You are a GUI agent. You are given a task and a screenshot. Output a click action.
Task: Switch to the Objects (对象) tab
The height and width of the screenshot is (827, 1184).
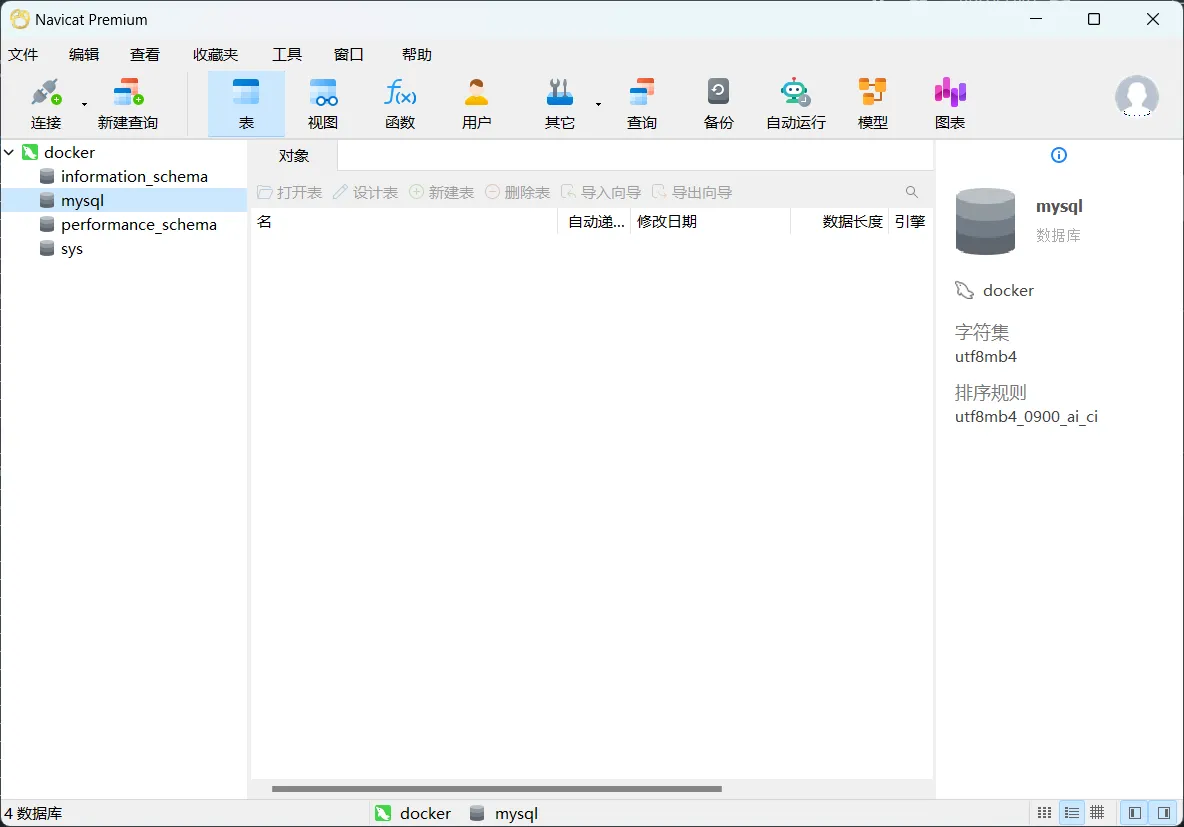coord(294,156)
